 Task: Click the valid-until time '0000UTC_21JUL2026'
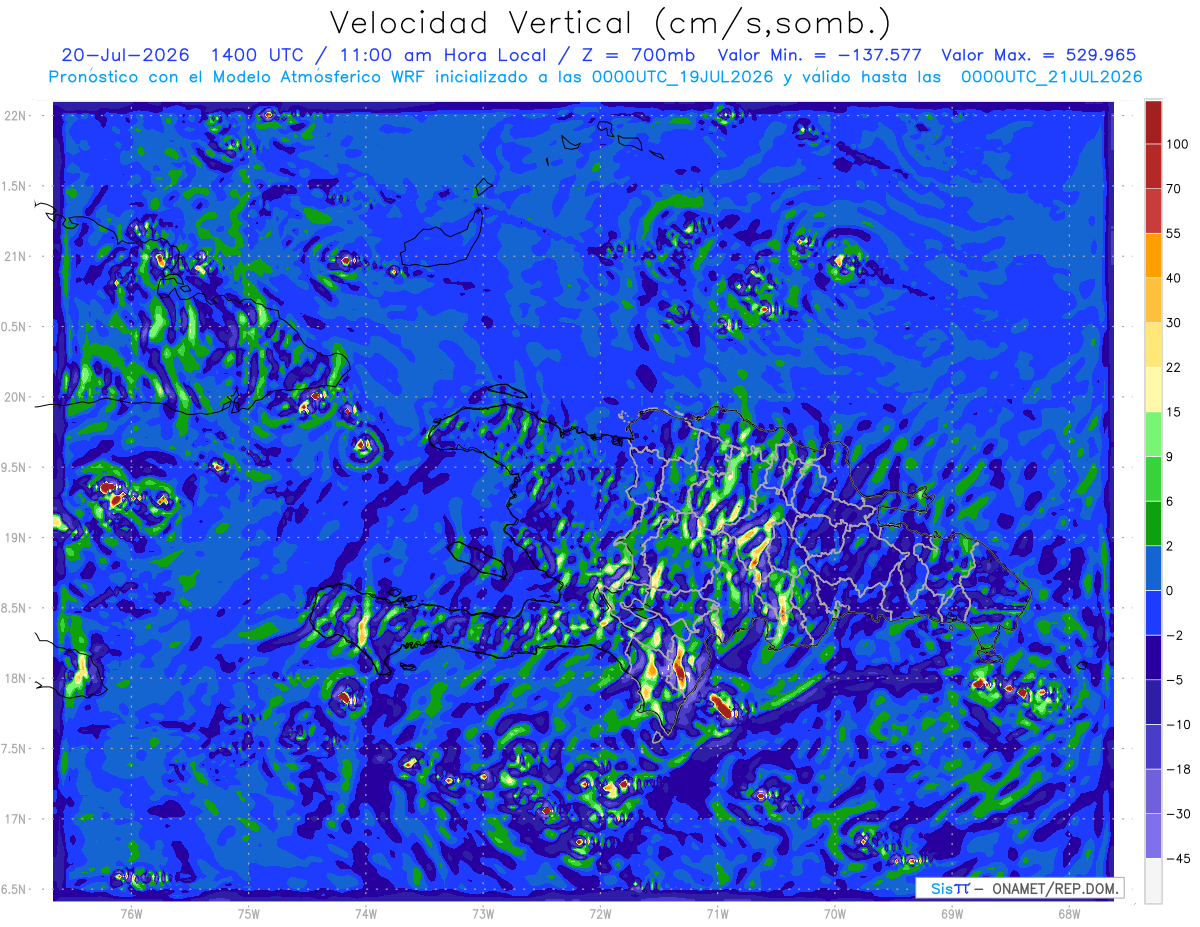click(x=1052, y=76)
